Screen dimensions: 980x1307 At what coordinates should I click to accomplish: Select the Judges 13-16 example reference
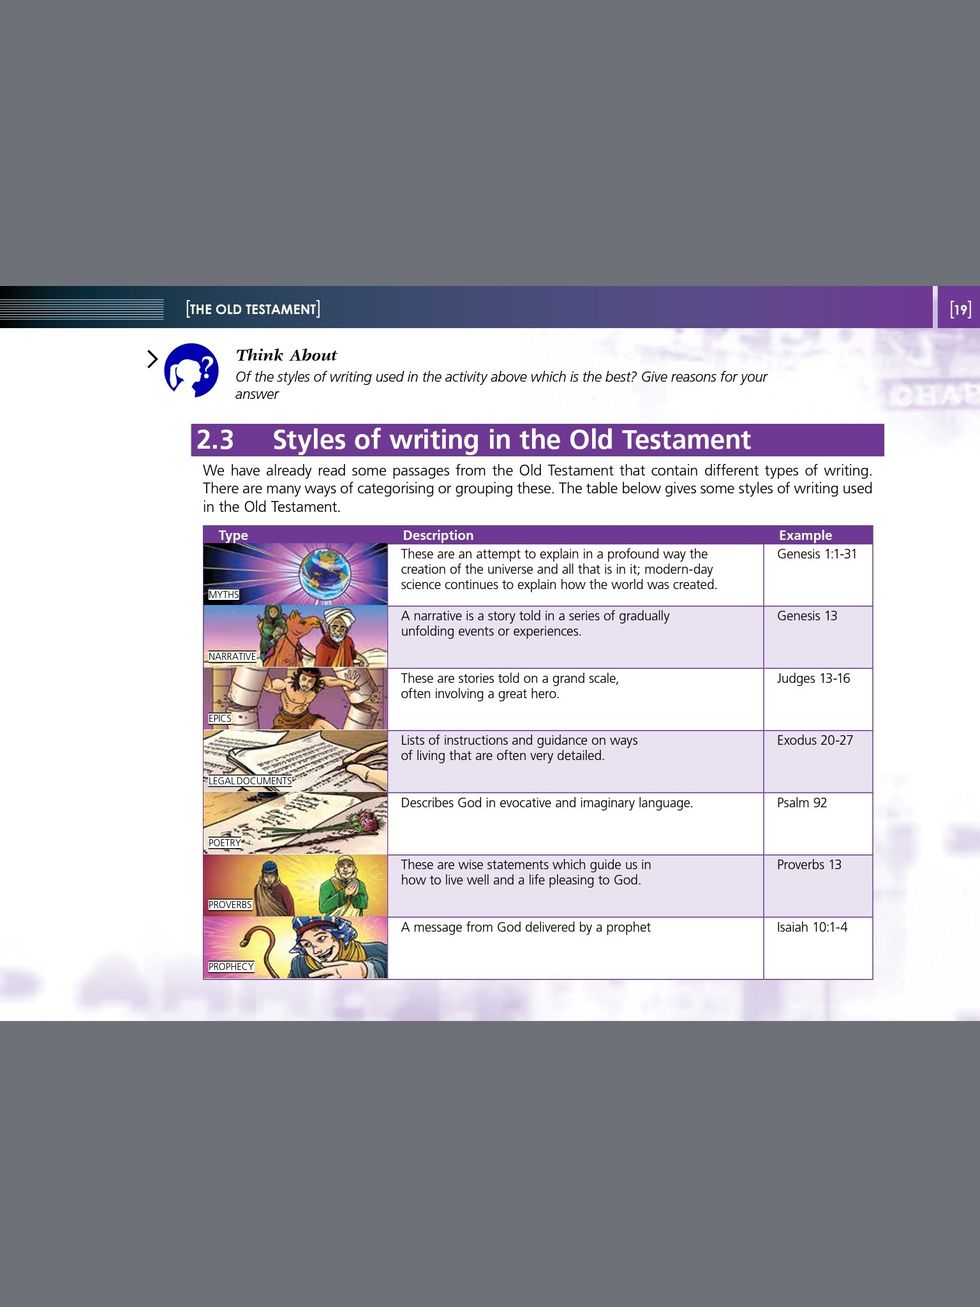click(x=813, y=678)
